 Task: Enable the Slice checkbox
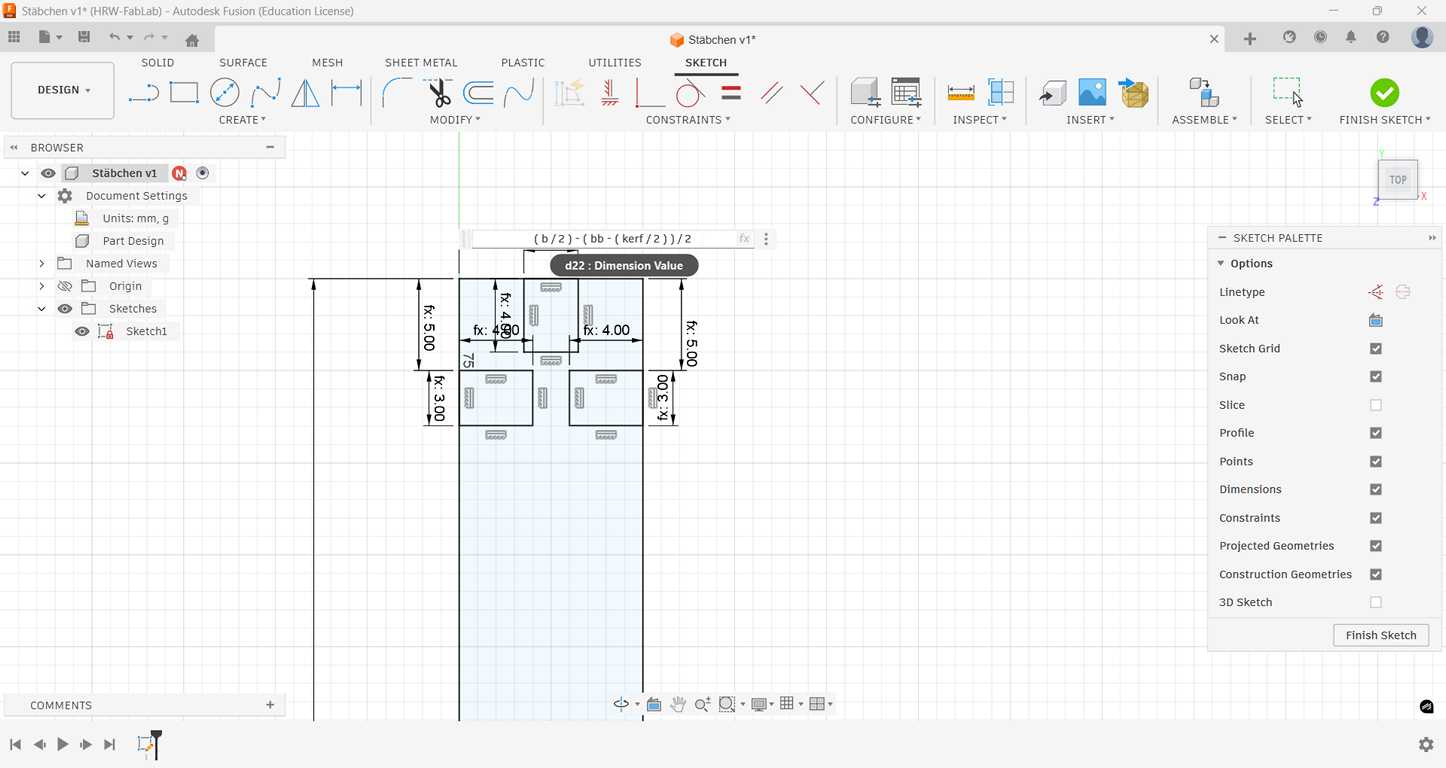1375,405
